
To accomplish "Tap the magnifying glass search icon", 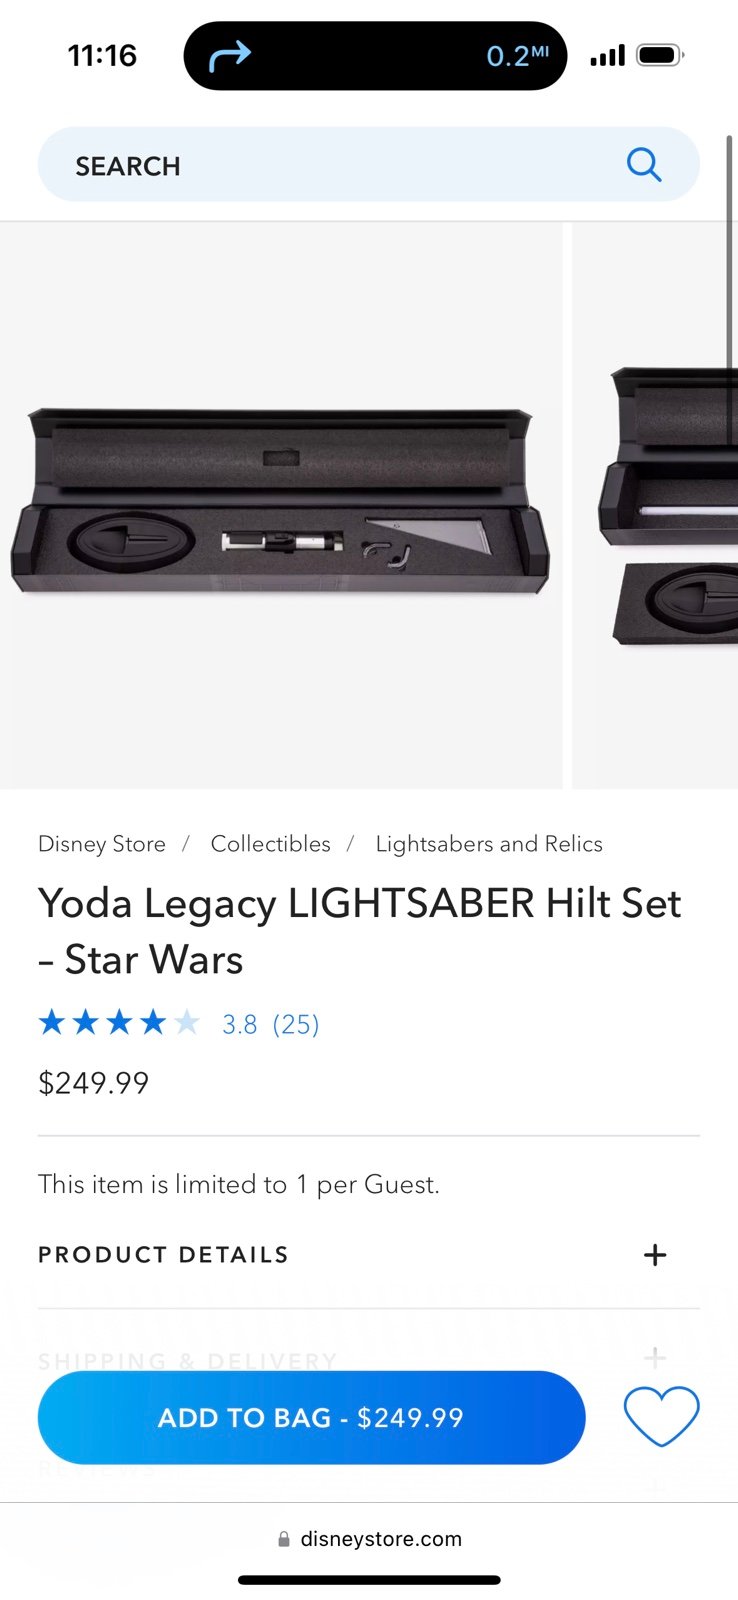I will click(644, 164).
